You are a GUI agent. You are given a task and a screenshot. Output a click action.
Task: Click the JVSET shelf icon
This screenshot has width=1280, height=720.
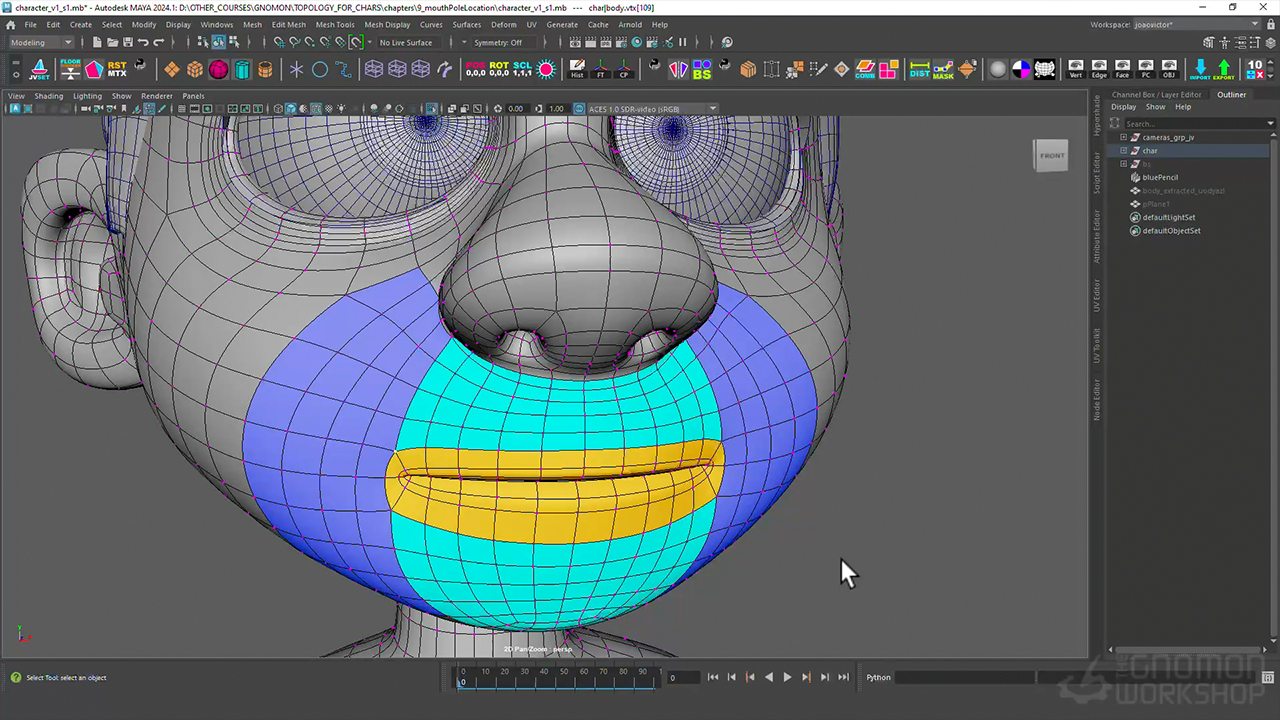tap(40, 69)
